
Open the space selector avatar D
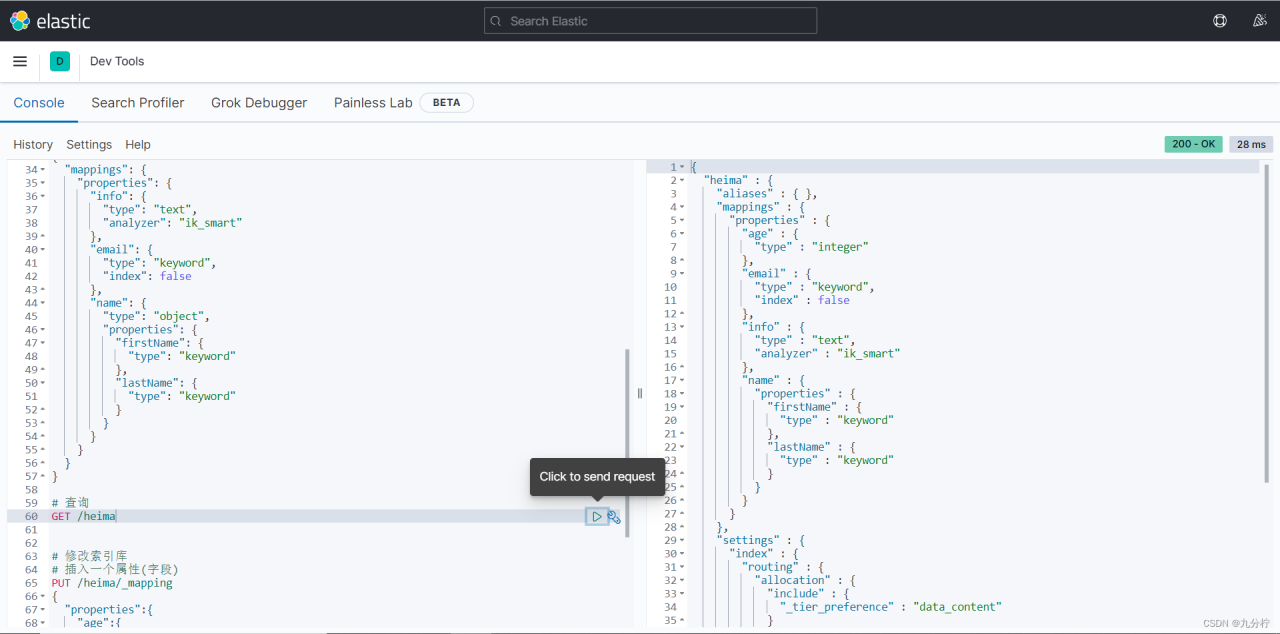[60, 62]
